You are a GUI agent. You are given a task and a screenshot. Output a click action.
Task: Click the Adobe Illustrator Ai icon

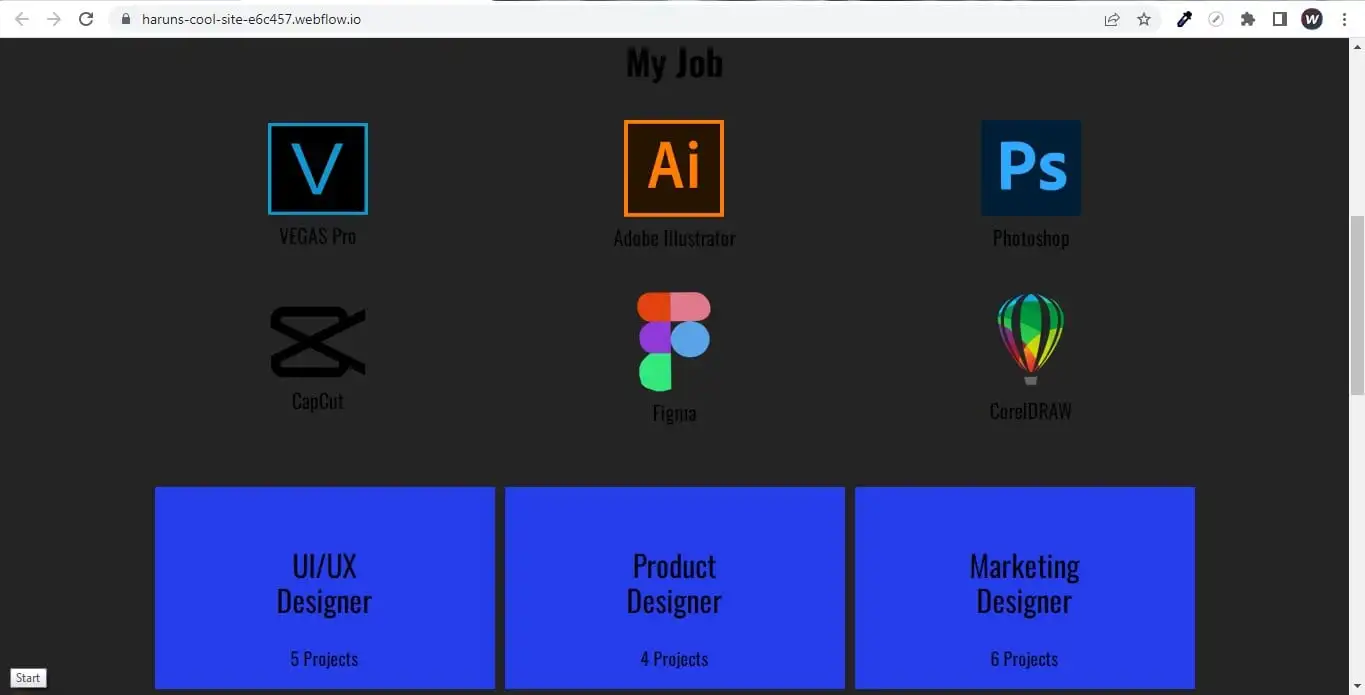(x=674, y=169)
